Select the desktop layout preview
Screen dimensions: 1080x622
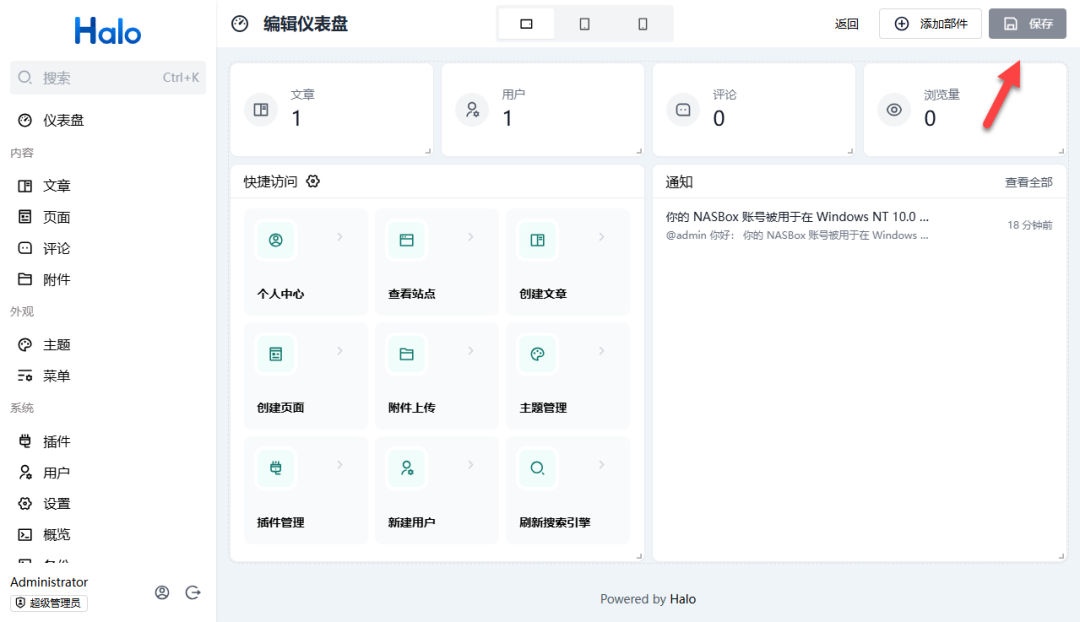point(526,24)
